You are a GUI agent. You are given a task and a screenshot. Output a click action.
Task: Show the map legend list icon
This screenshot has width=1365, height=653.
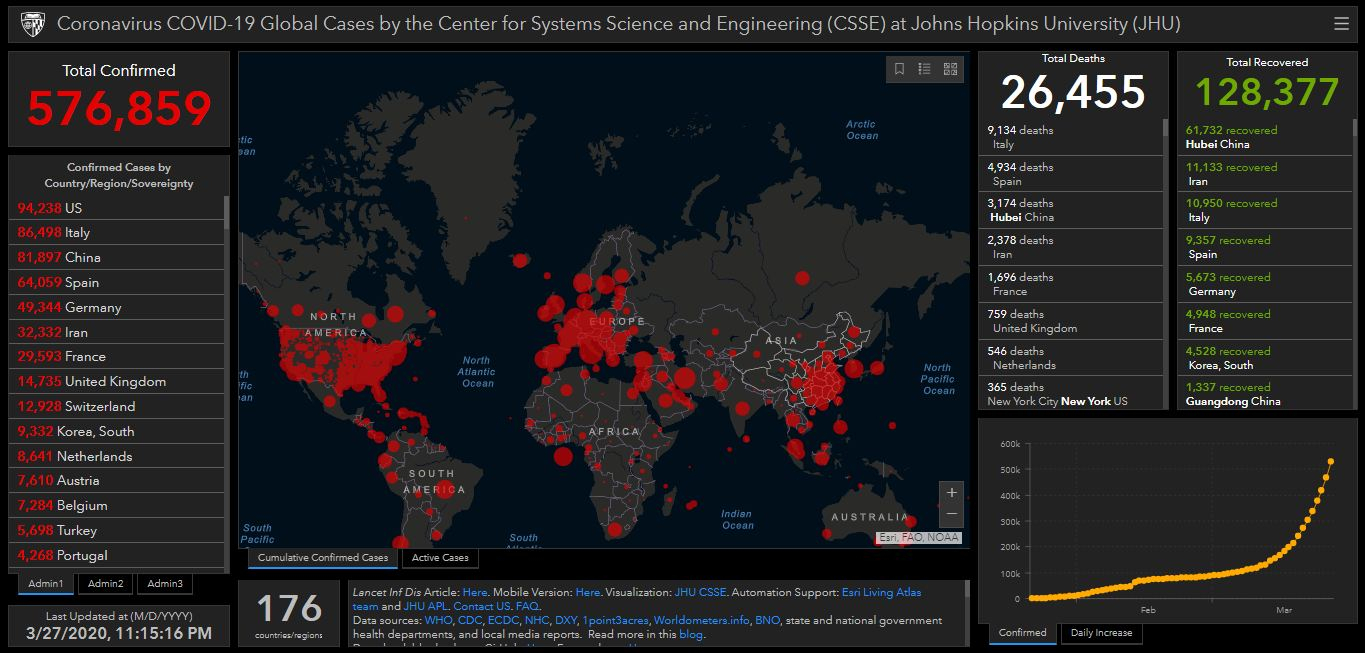tap(924, 69)
